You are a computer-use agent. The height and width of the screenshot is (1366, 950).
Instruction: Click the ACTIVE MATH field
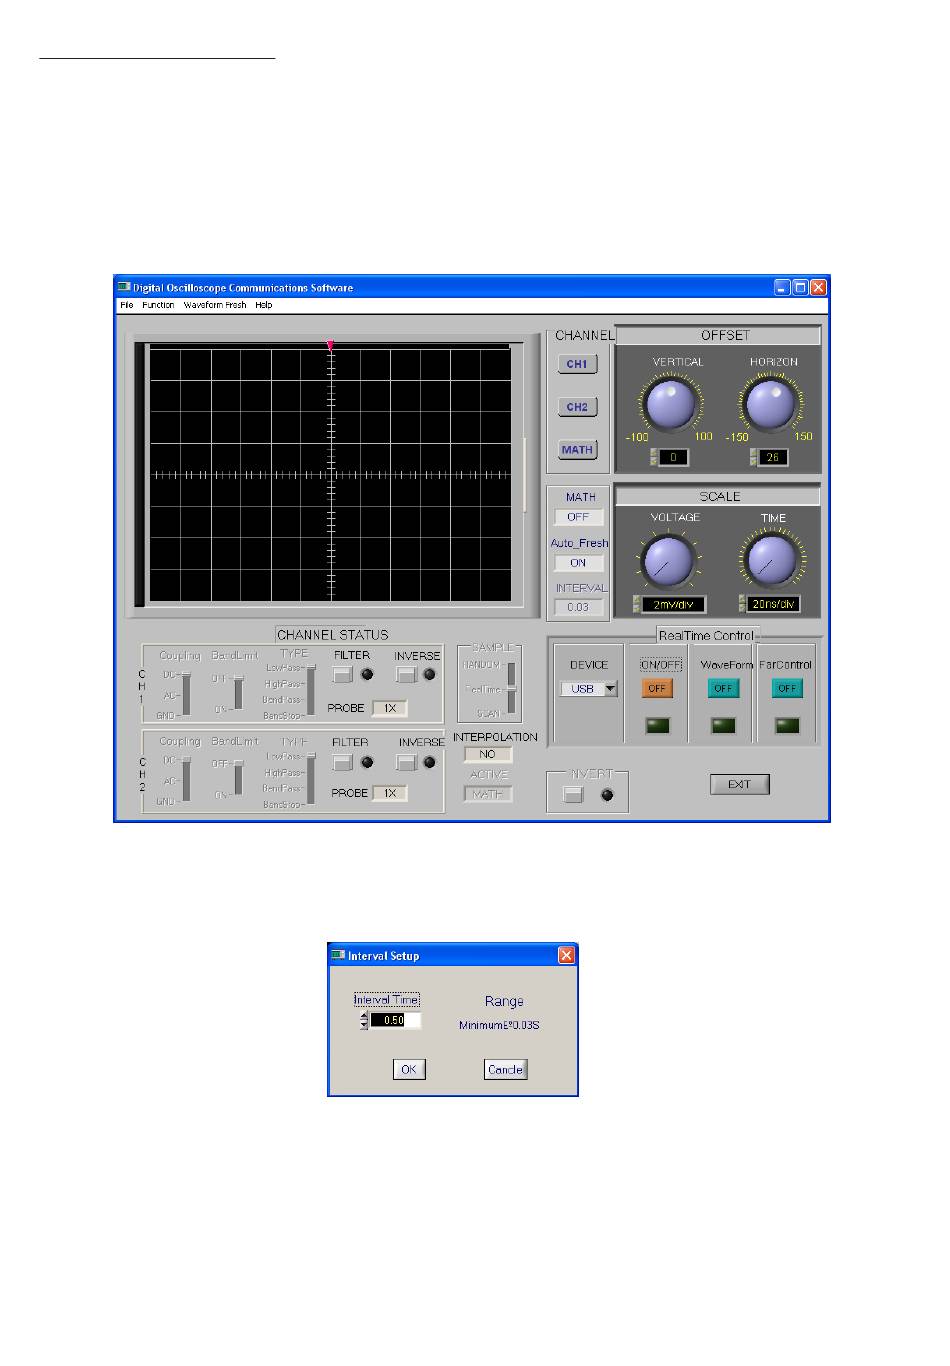(488, 794)
